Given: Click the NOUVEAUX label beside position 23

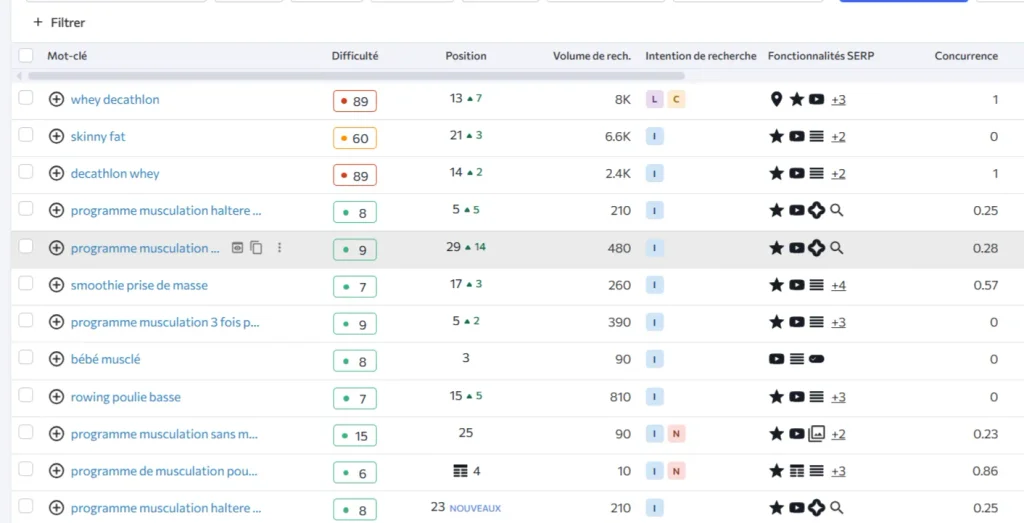Looking at the screenshot, I should coord(475,508).
